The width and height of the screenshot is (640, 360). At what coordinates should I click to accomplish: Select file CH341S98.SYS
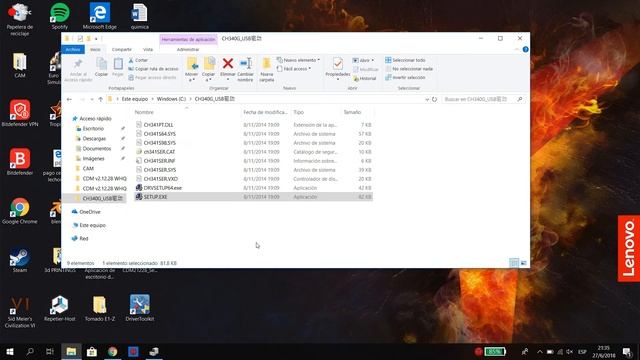point(160,143)
